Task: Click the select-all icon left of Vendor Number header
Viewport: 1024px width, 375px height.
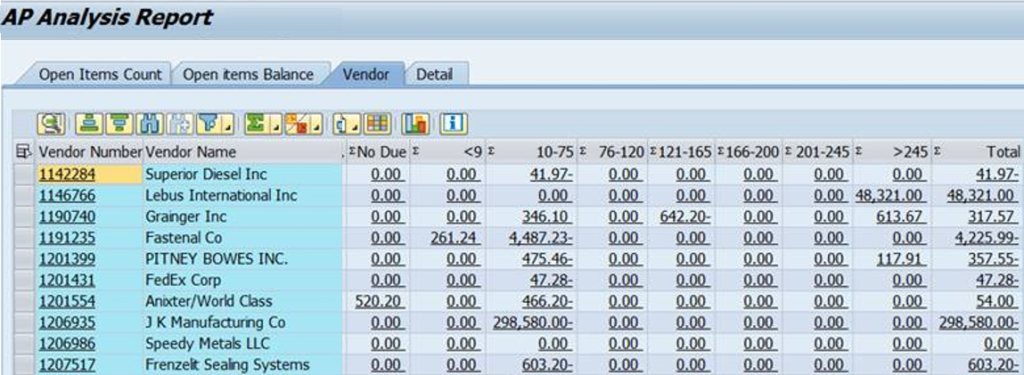Action: [x=24, y=152]
